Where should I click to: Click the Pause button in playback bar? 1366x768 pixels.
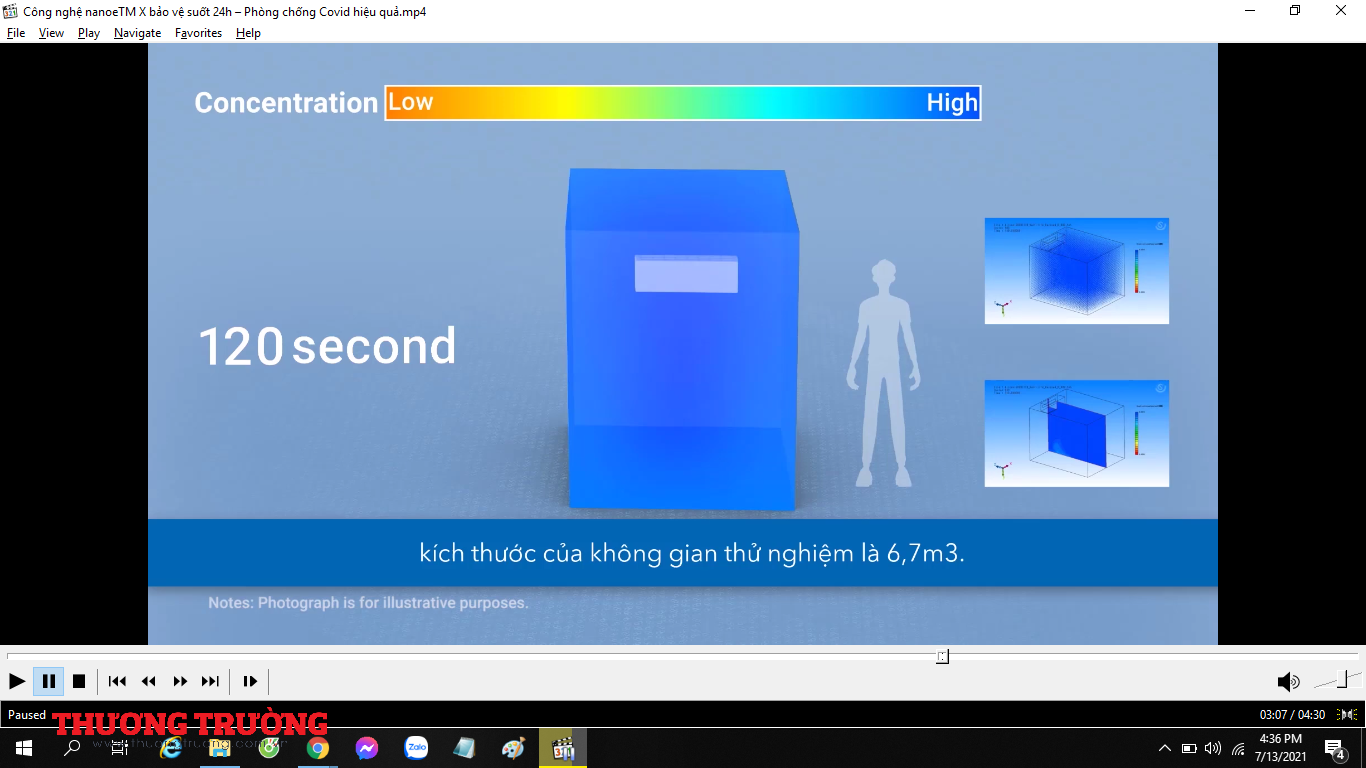[48, 681]
